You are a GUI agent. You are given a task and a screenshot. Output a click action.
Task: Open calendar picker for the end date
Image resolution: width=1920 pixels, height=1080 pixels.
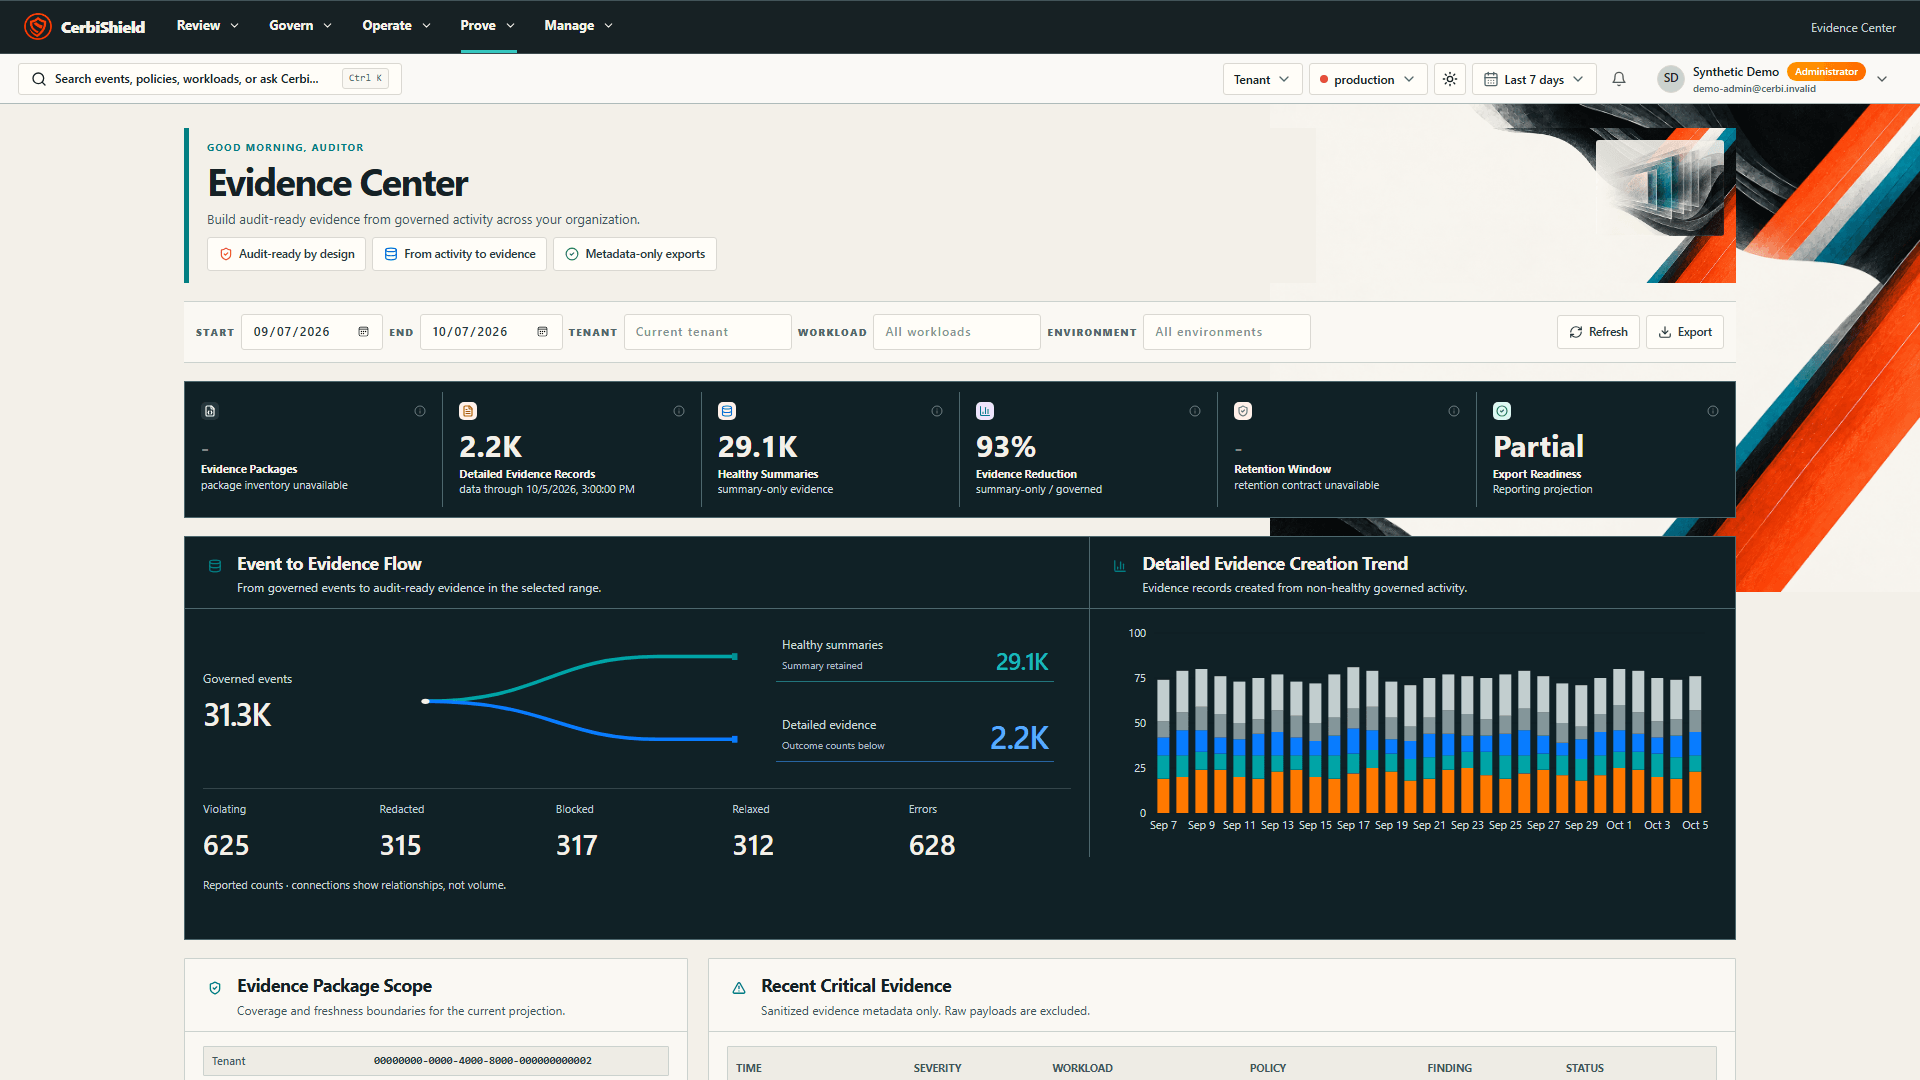coord(542,332)
